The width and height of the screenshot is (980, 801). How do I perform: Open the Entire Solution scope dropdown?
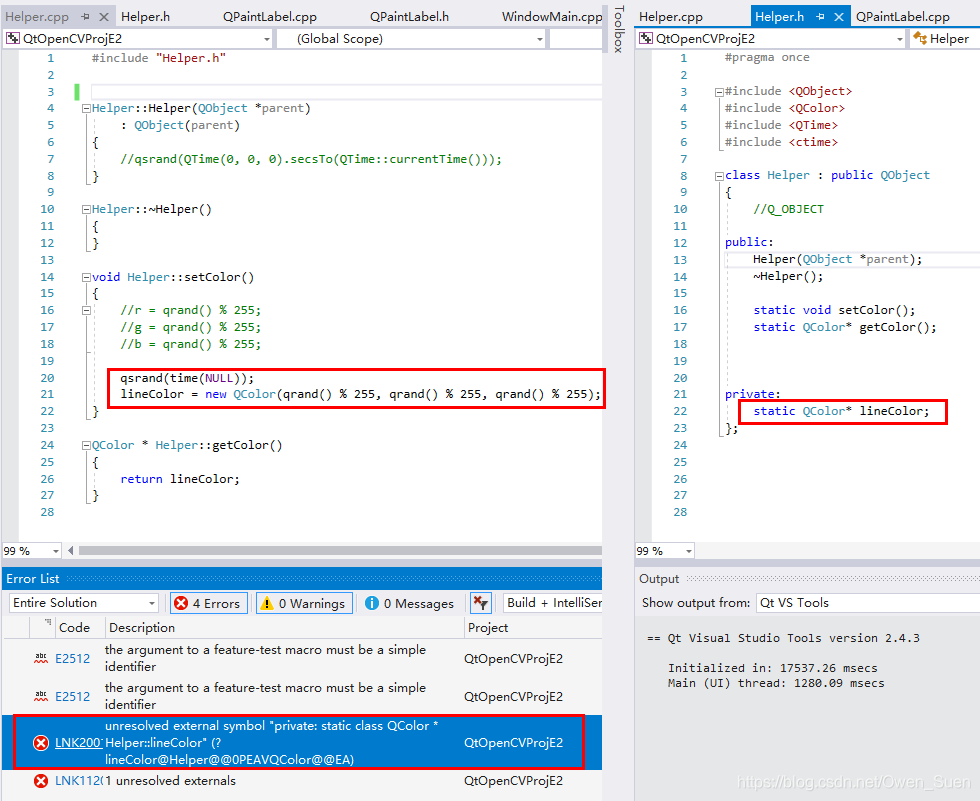click(153, 603)
